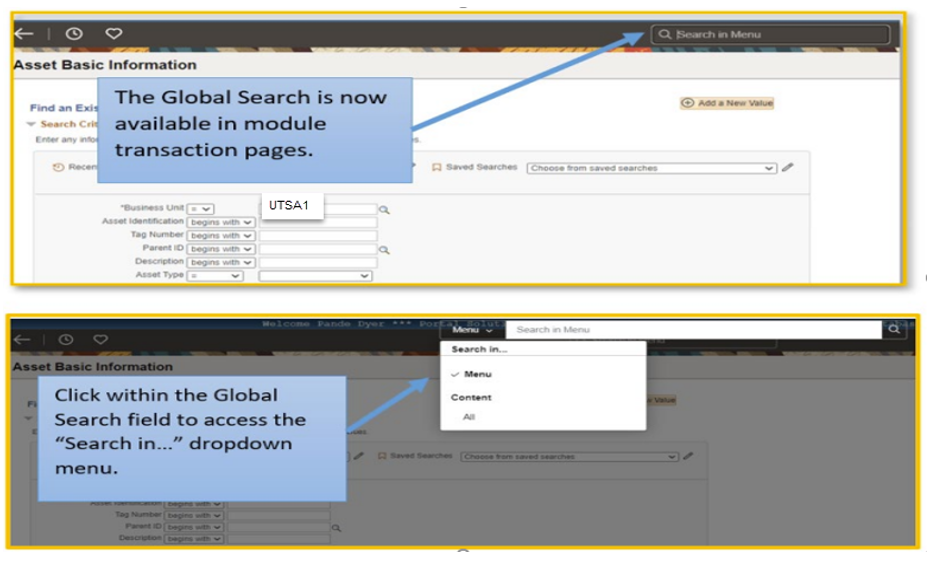Viewport: 932px width, 561px height.
Task: Open Description begins with dropdown in bottom screenshot
Action: [194, 539]
